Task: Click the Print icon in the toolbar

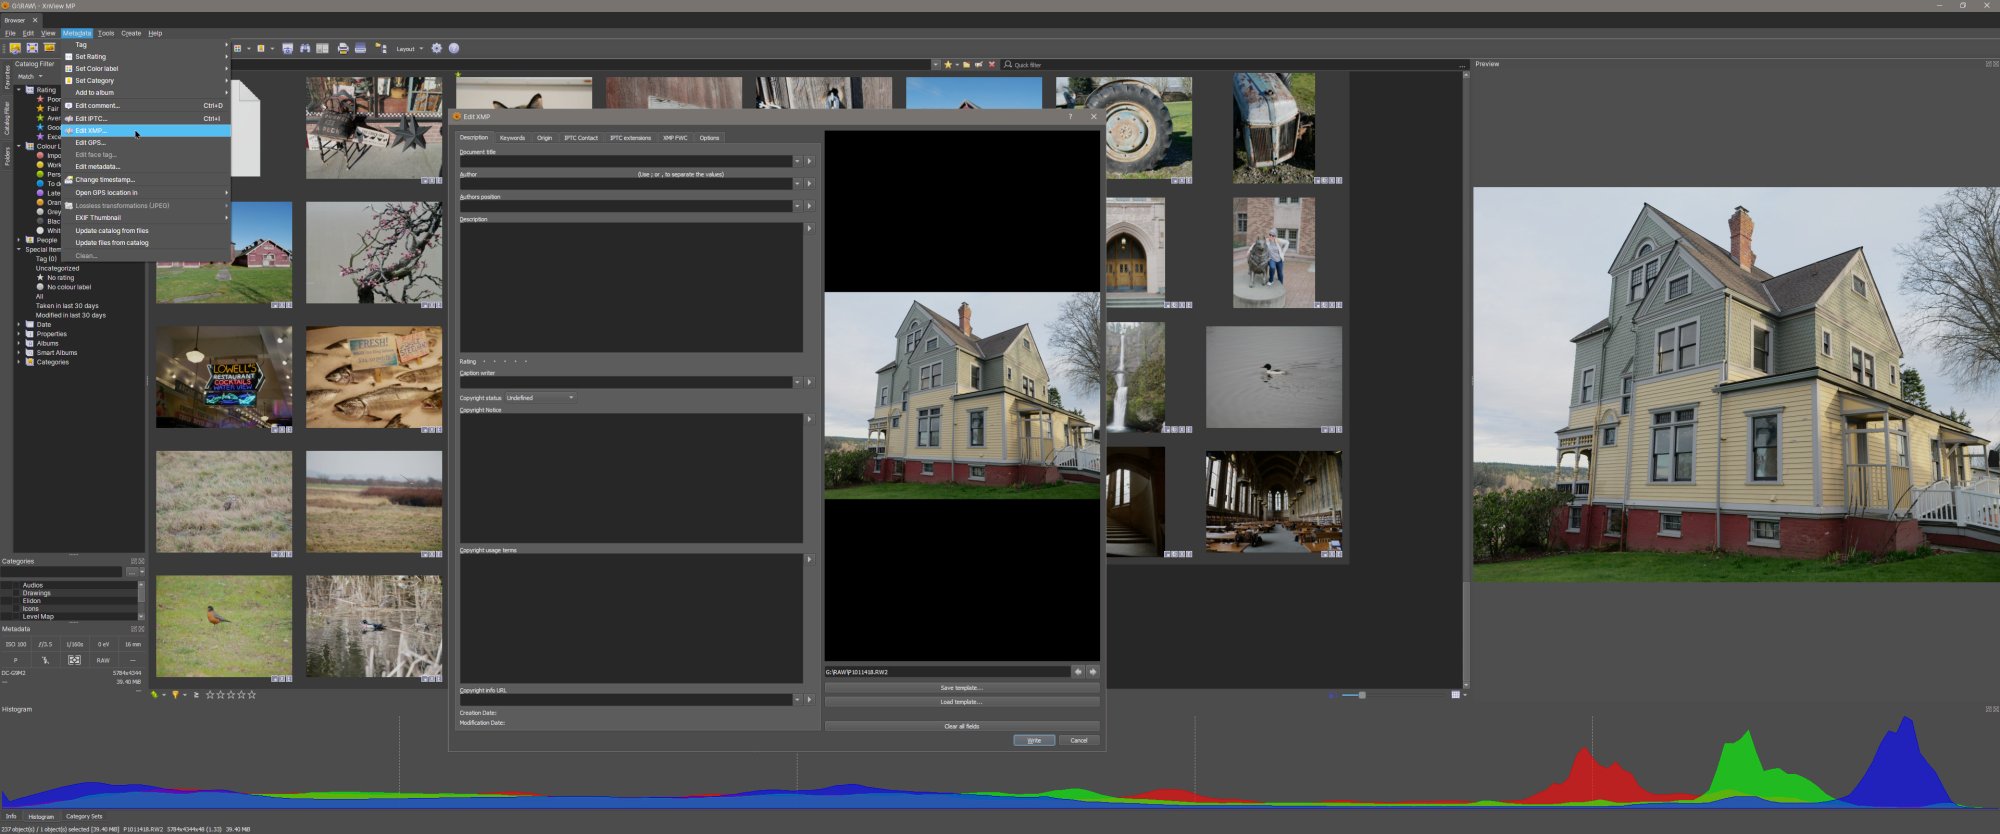Action: click(343, 48)
